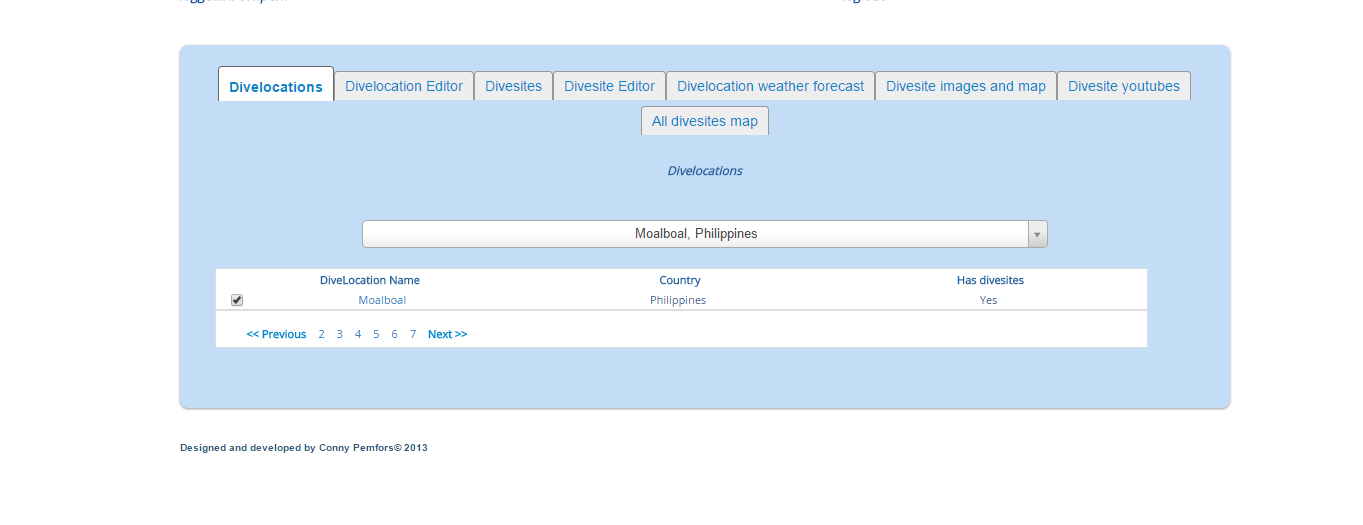This screenshot has width=1363, height=525.
Task: Jump to page 2 of the results
Action: 321,334
